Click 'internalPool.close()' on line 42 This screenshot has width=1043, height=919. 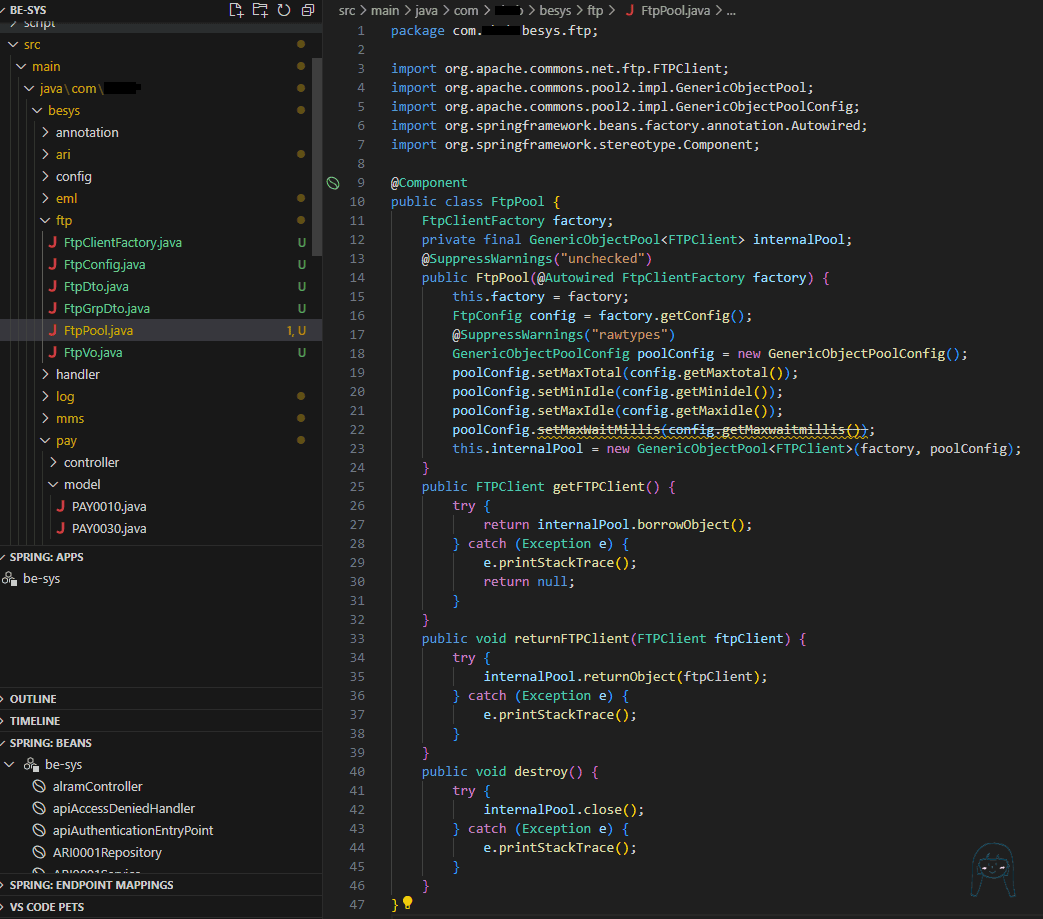pyautogui.click(x=561, y=810)
